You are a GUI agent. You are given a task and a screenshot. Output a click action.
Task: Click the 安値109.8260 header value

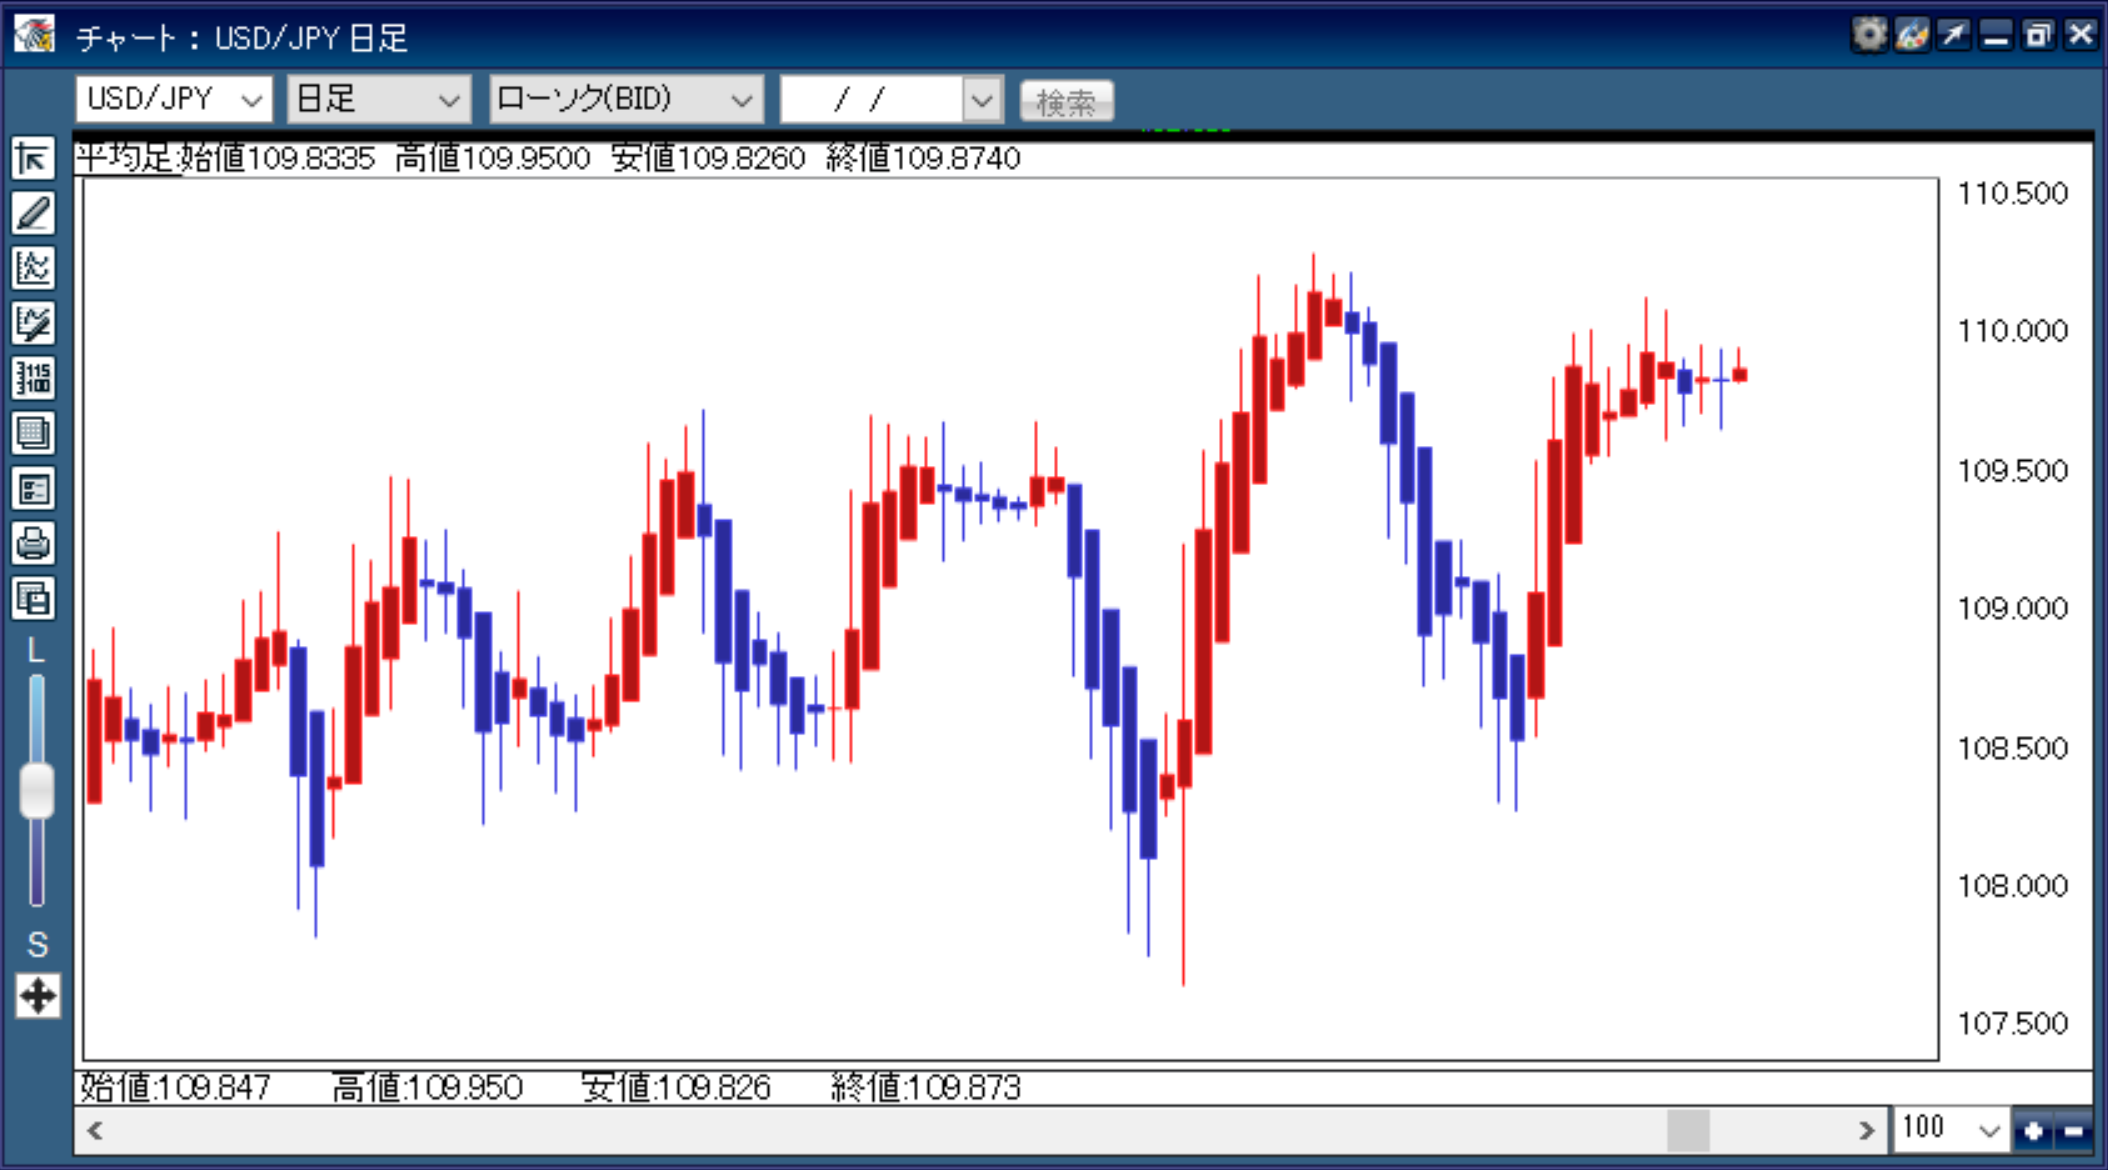[708, 158]
